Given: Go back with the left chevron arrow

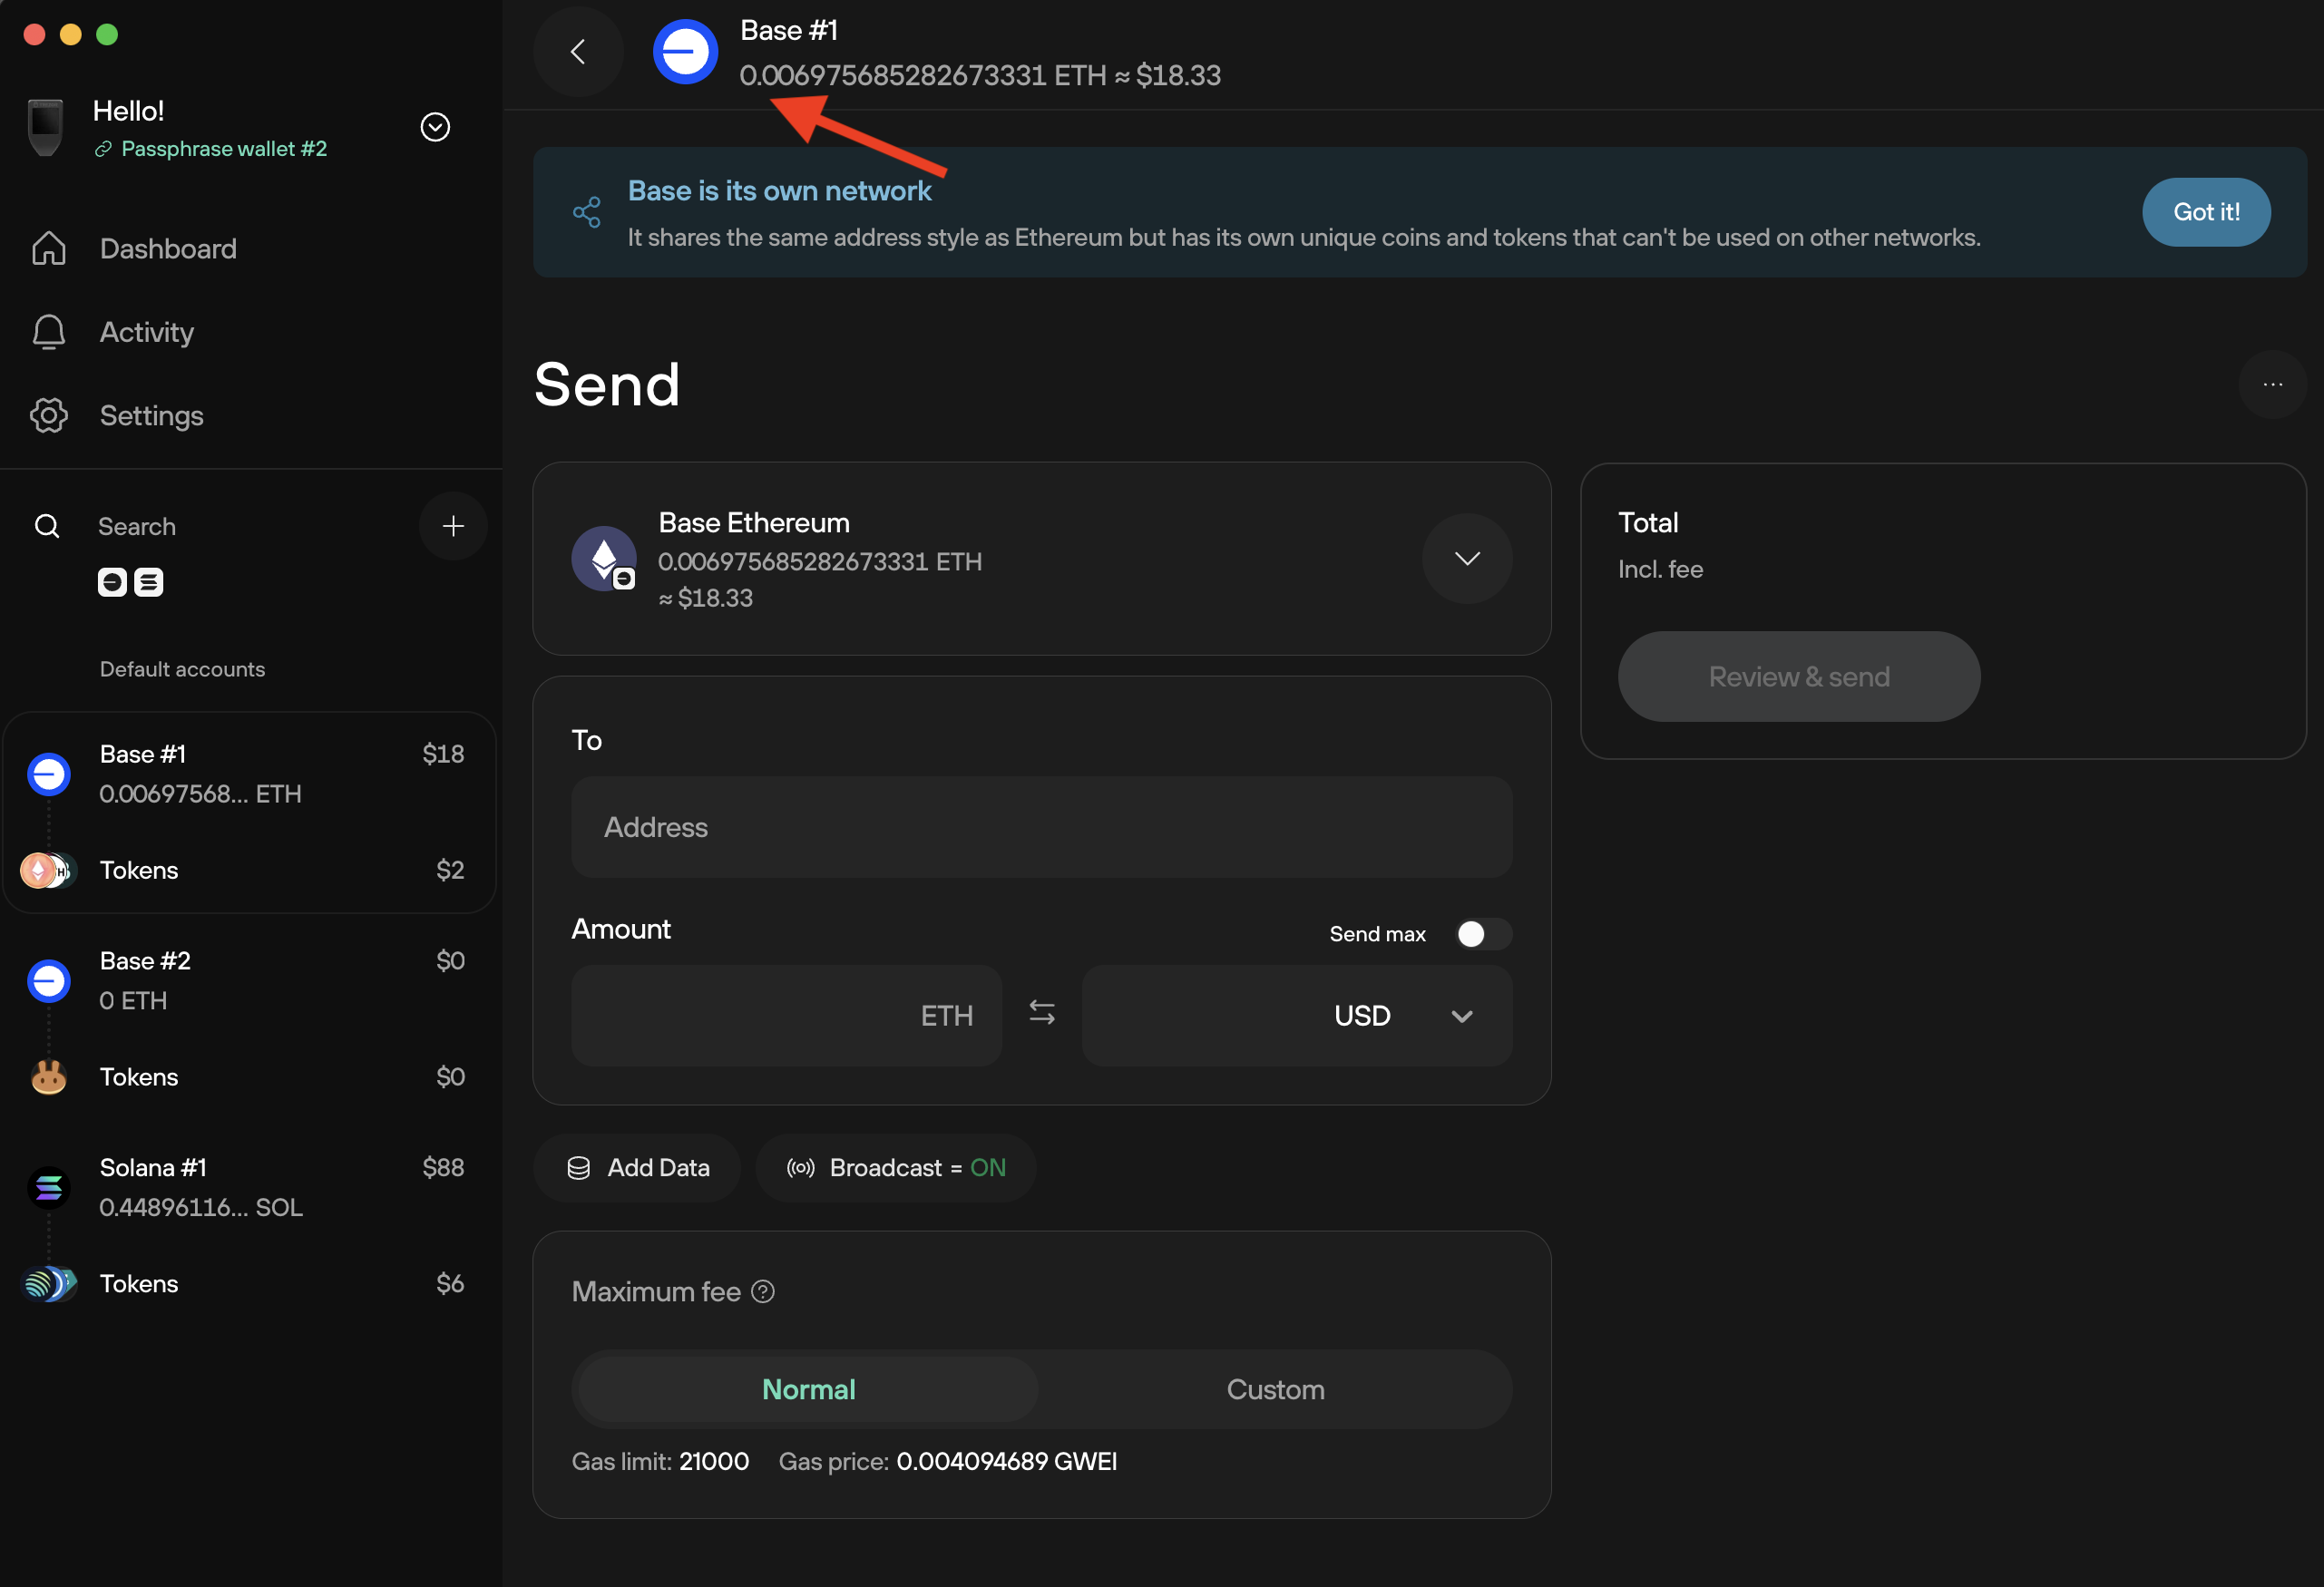Looking at the screenshot, I should [578, 52].
